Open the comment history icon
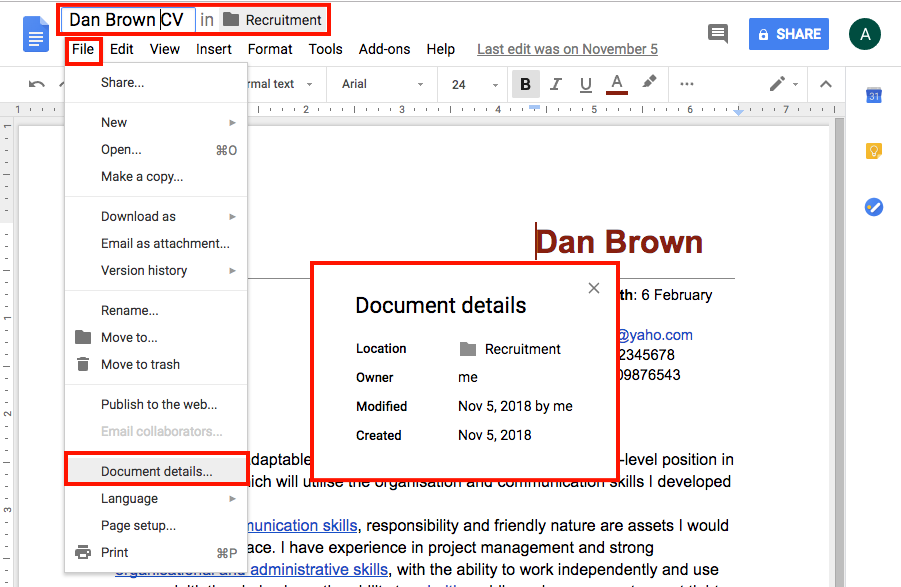The image size is (901, 587). click(x=717, y=33)
